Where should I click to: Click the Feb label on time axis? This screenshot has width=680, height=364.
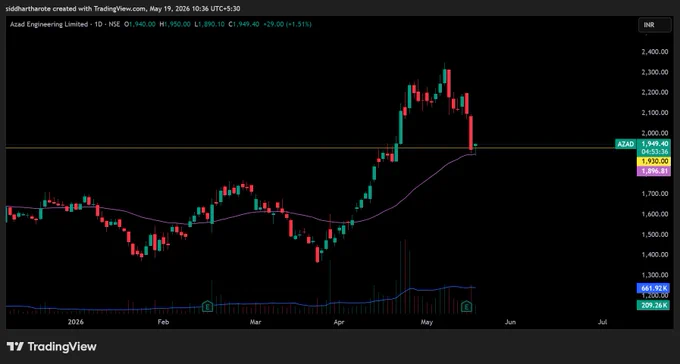[x=163, y=322]
